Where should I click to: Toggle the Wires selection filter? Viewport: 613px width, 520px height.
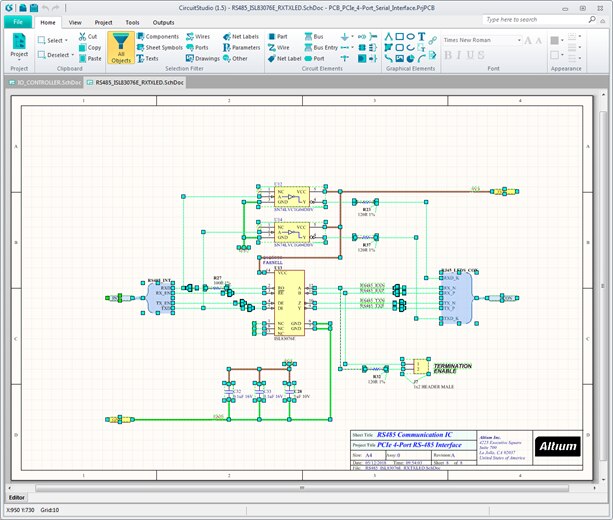pos(196,36)
